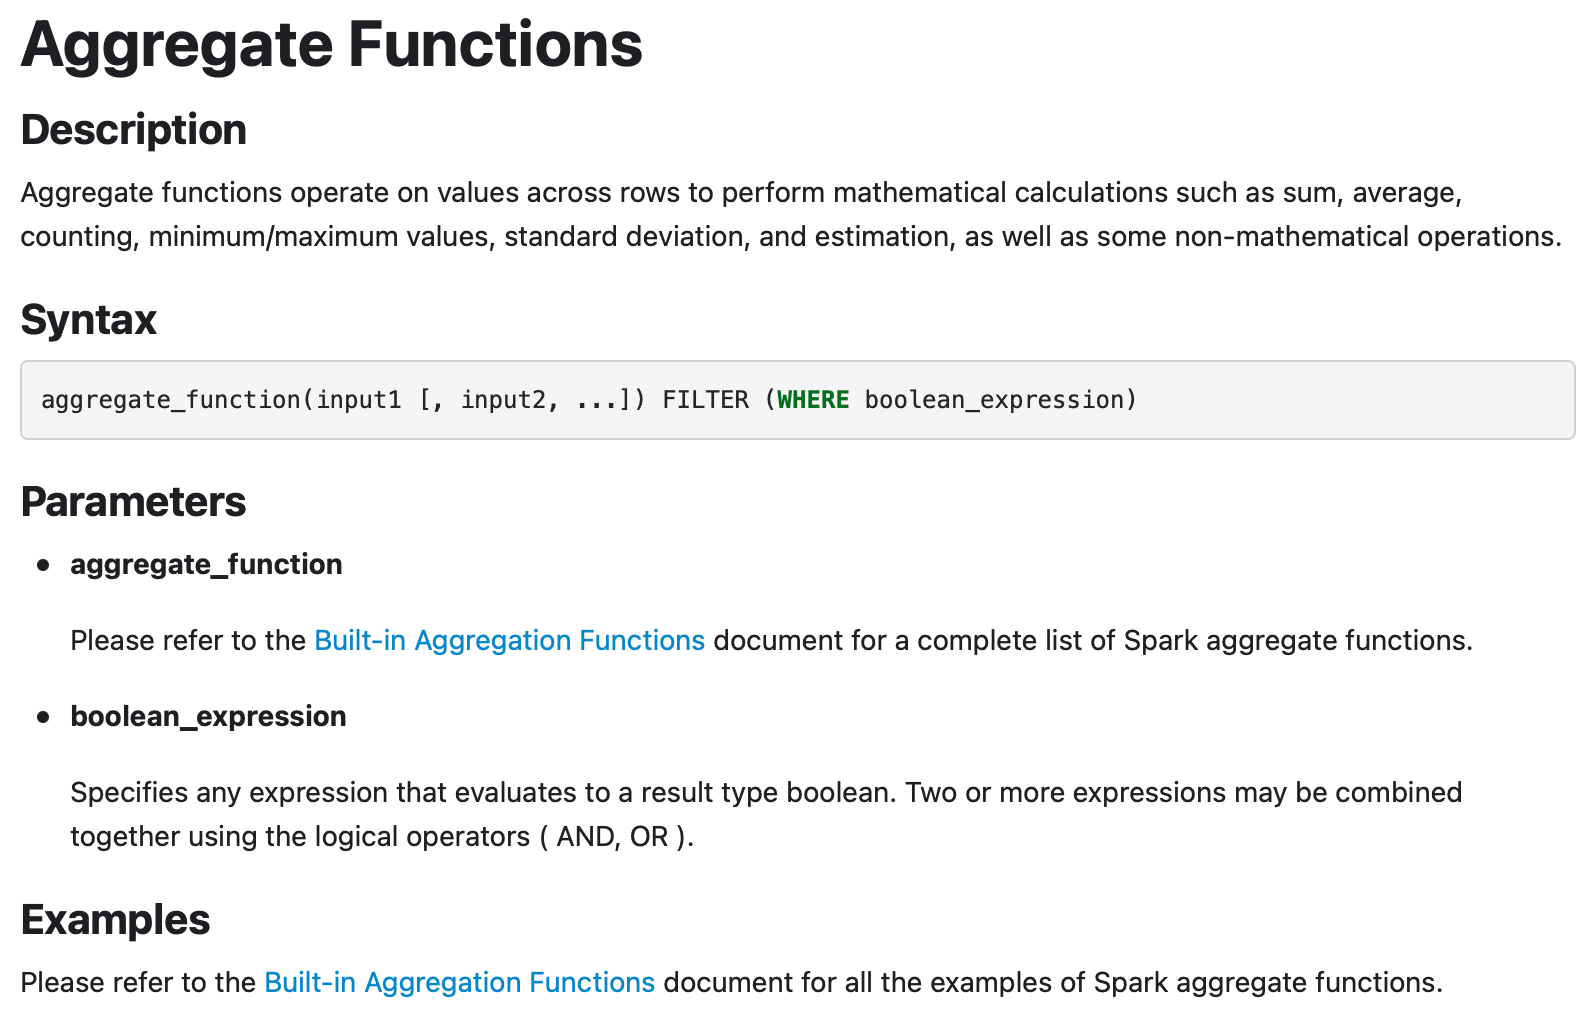Click the bullet beside aggregate_function

click(x=43, y=565)
